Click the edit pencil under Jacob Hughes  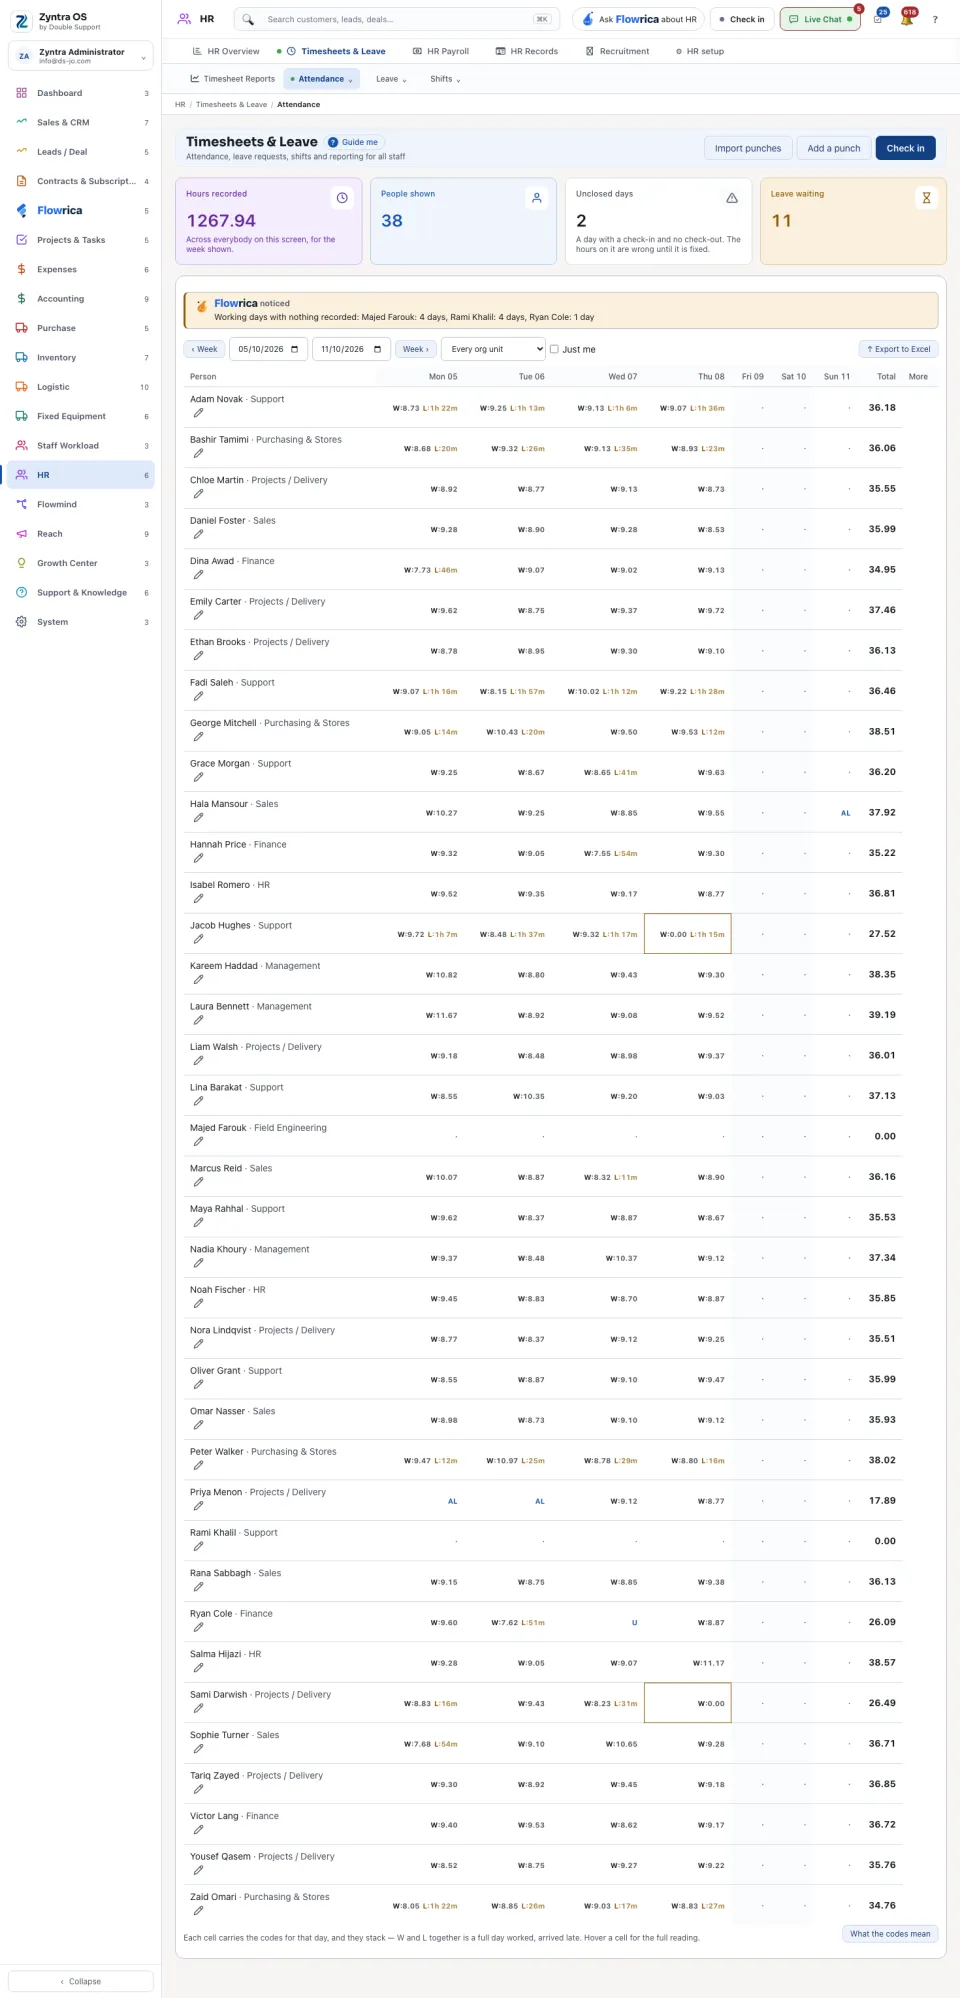(x=198, y=939)
